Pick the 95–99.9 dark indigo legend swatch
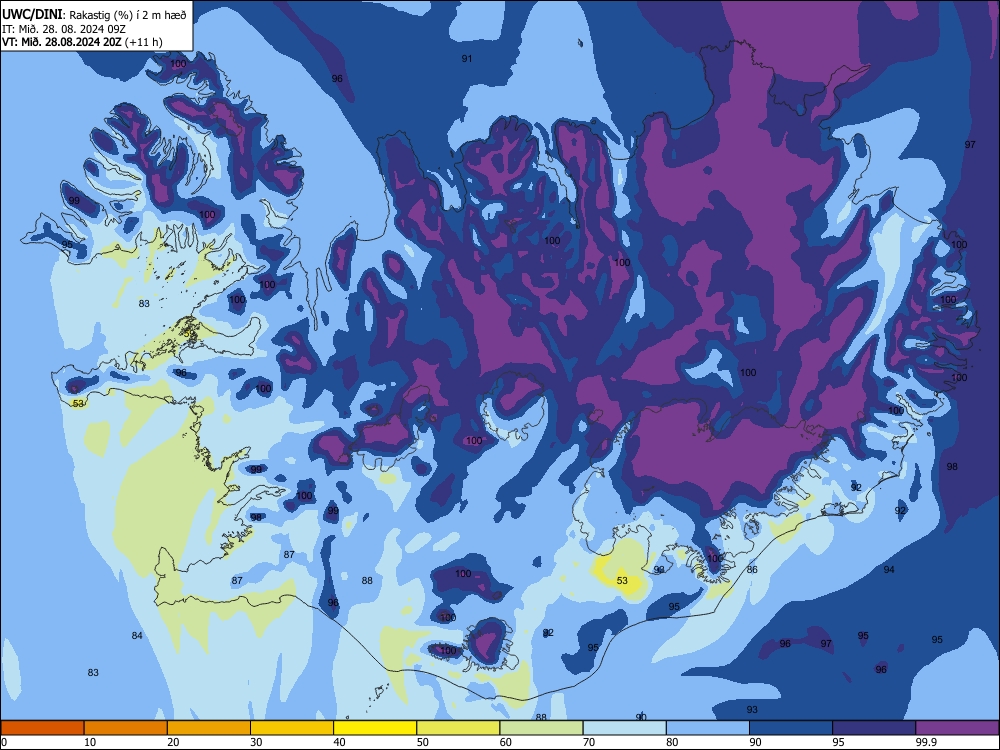 coord(874,728)
